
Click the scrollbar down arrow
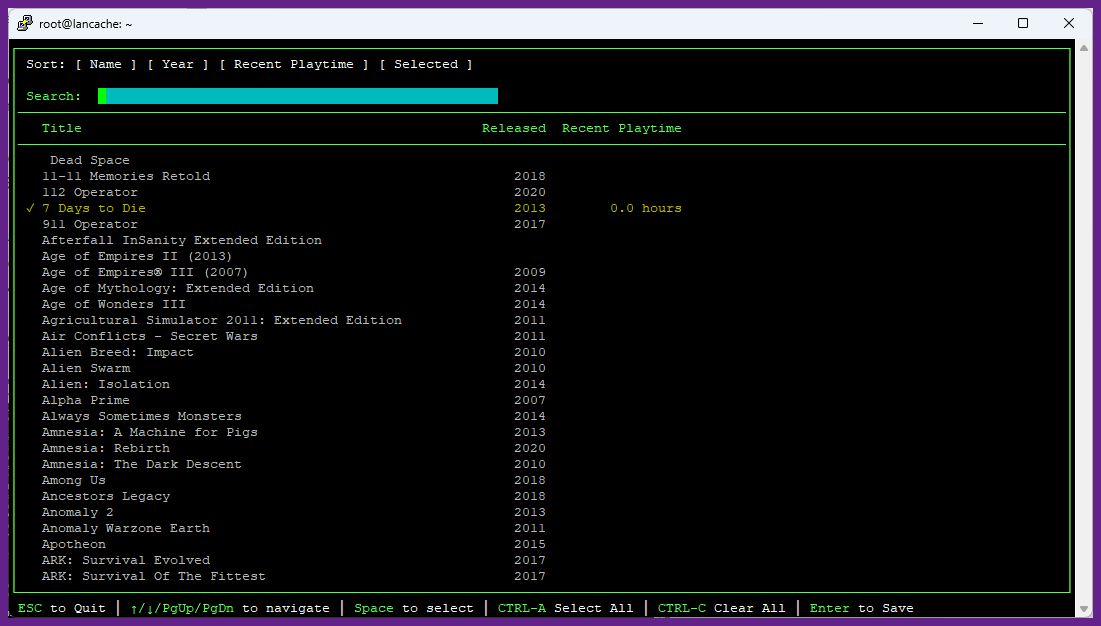click(1083, 609)
